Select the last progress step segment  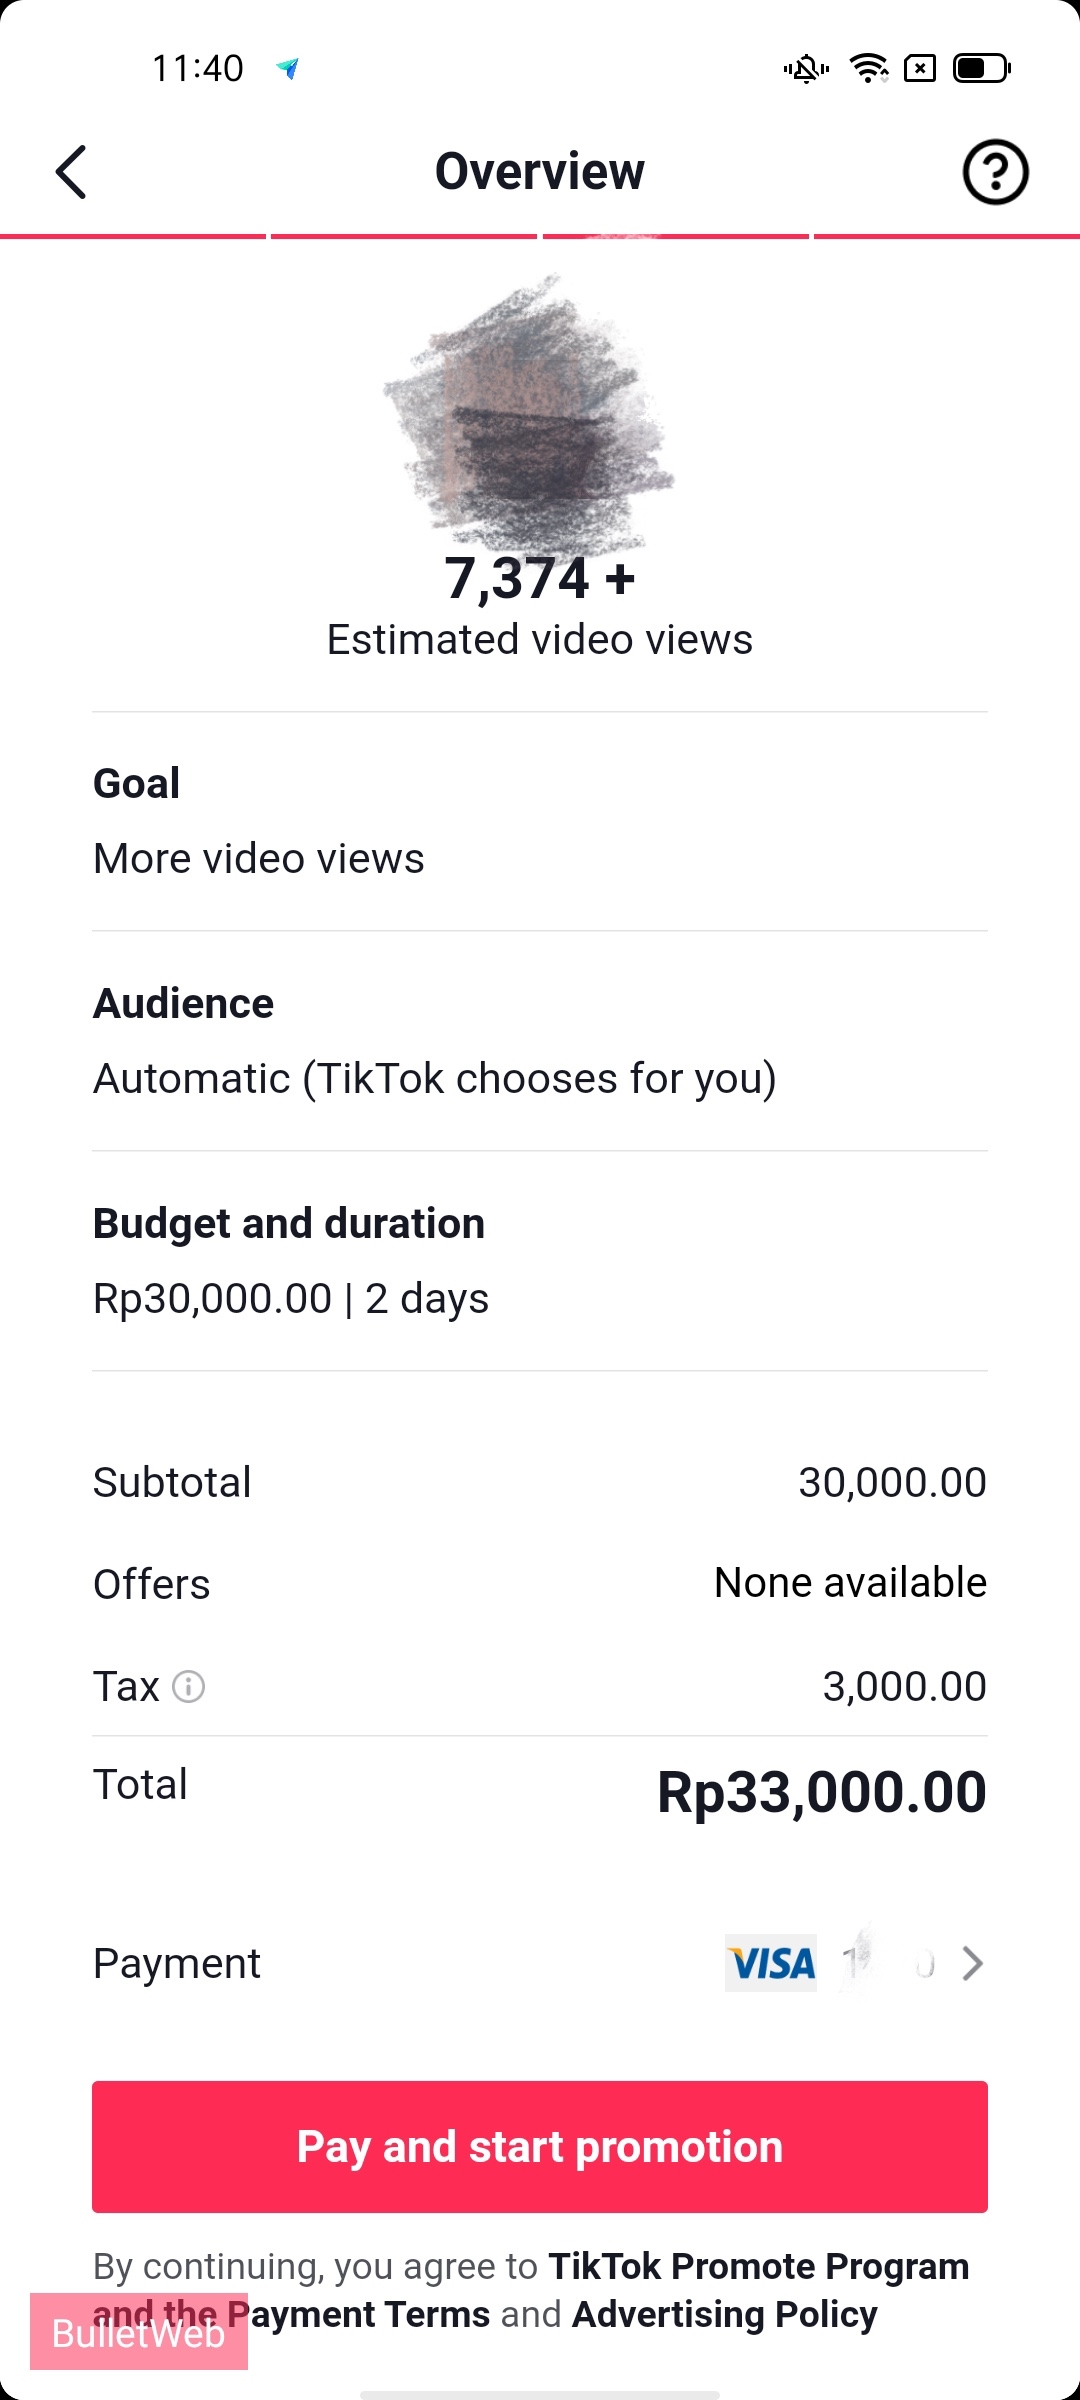(946, 237)
